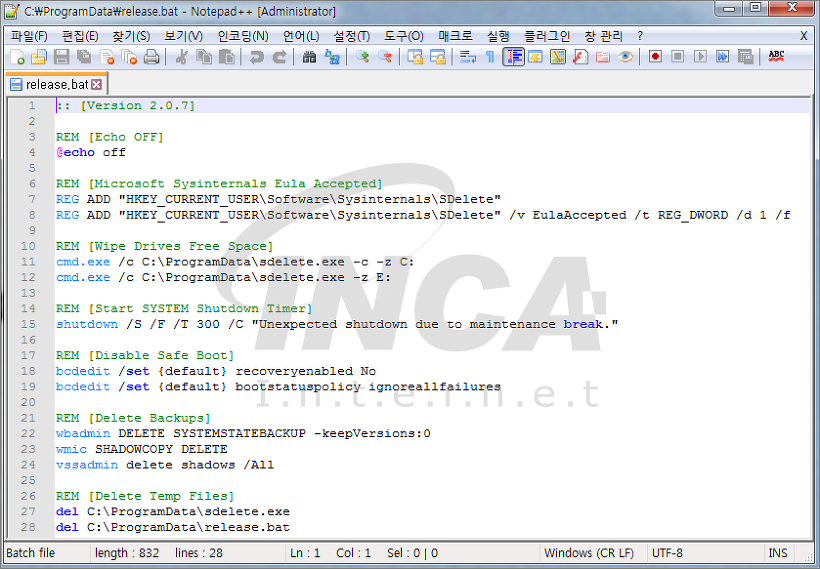
Task: Save the current recorded macro icon
Action: (745, 56)
